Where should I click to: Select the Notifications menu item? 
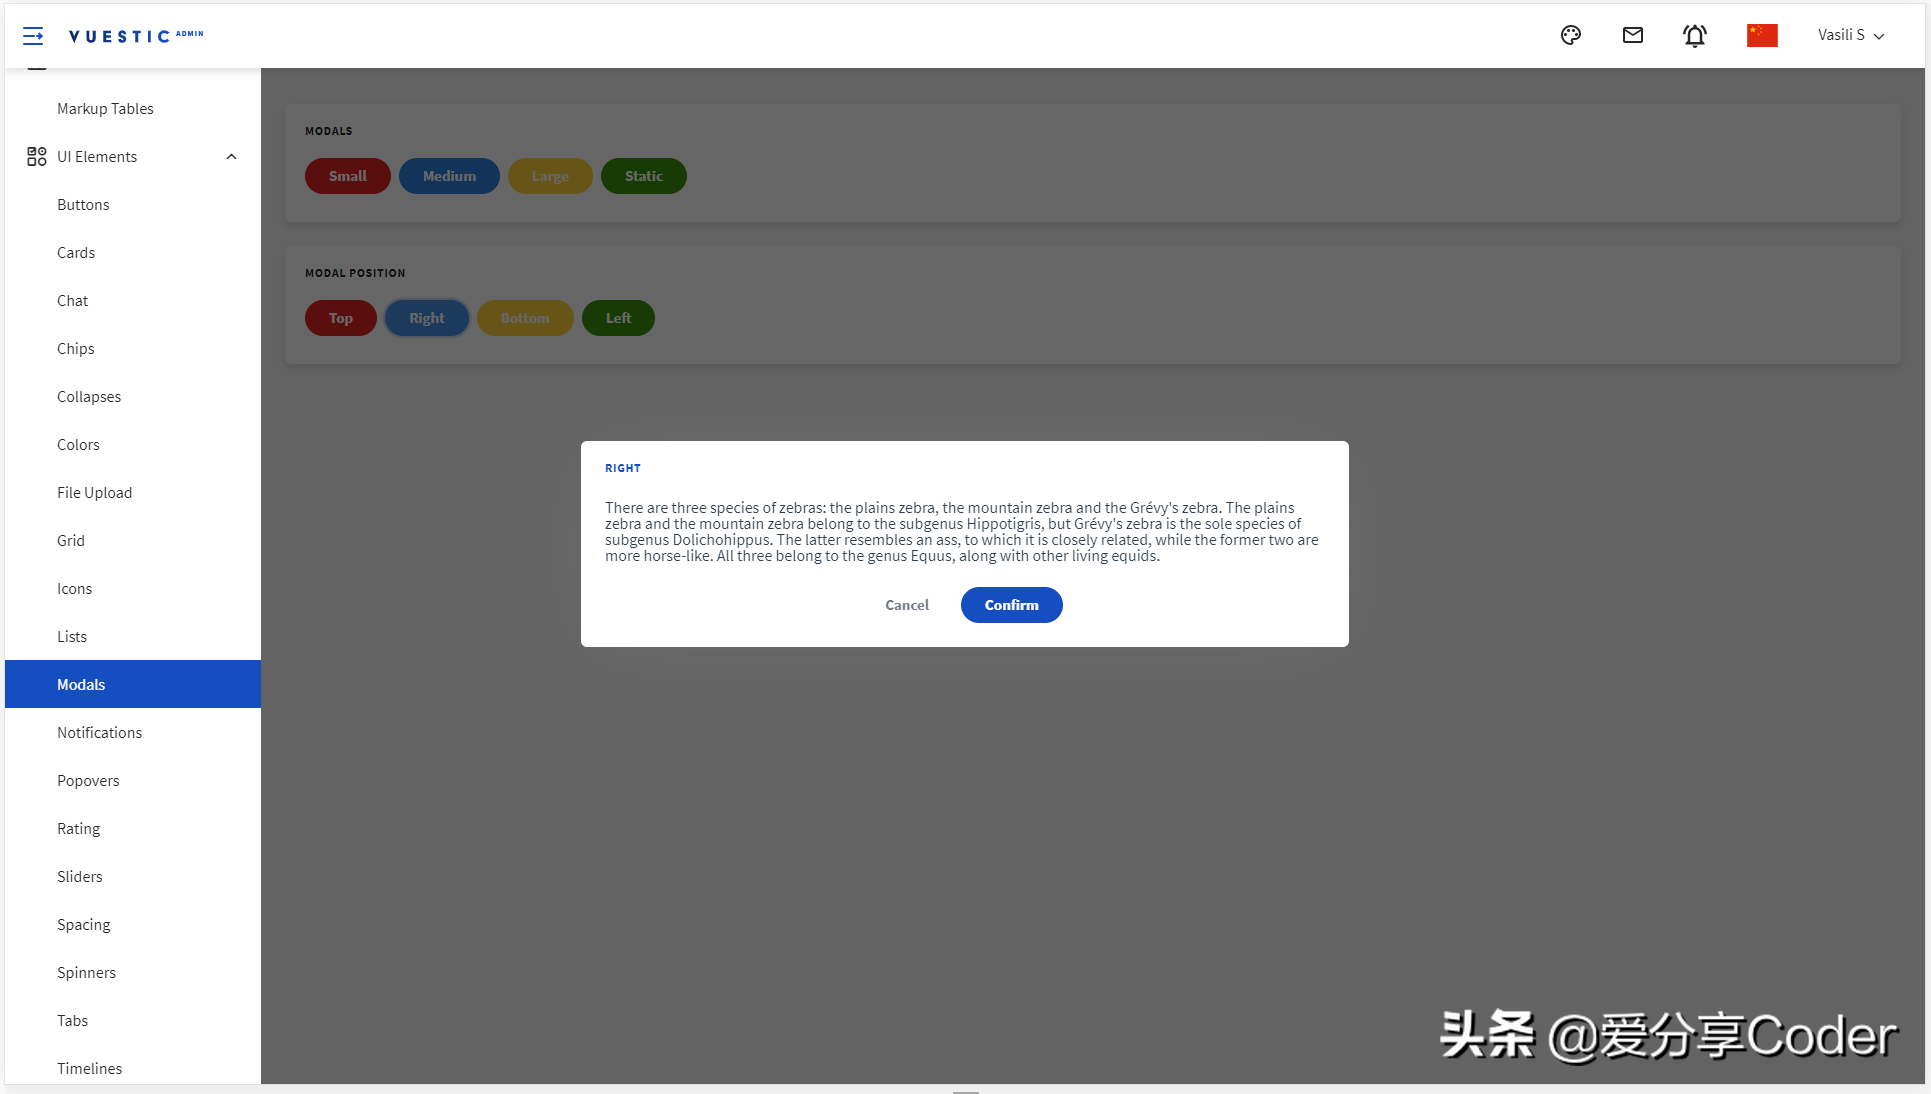(x=98, y=731)
